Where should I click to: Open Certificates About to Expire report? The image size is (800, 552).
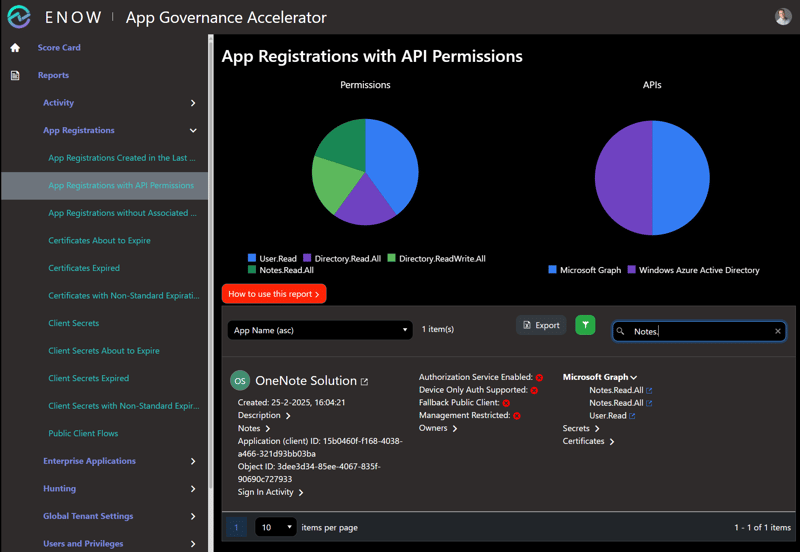tap(99, 240)
